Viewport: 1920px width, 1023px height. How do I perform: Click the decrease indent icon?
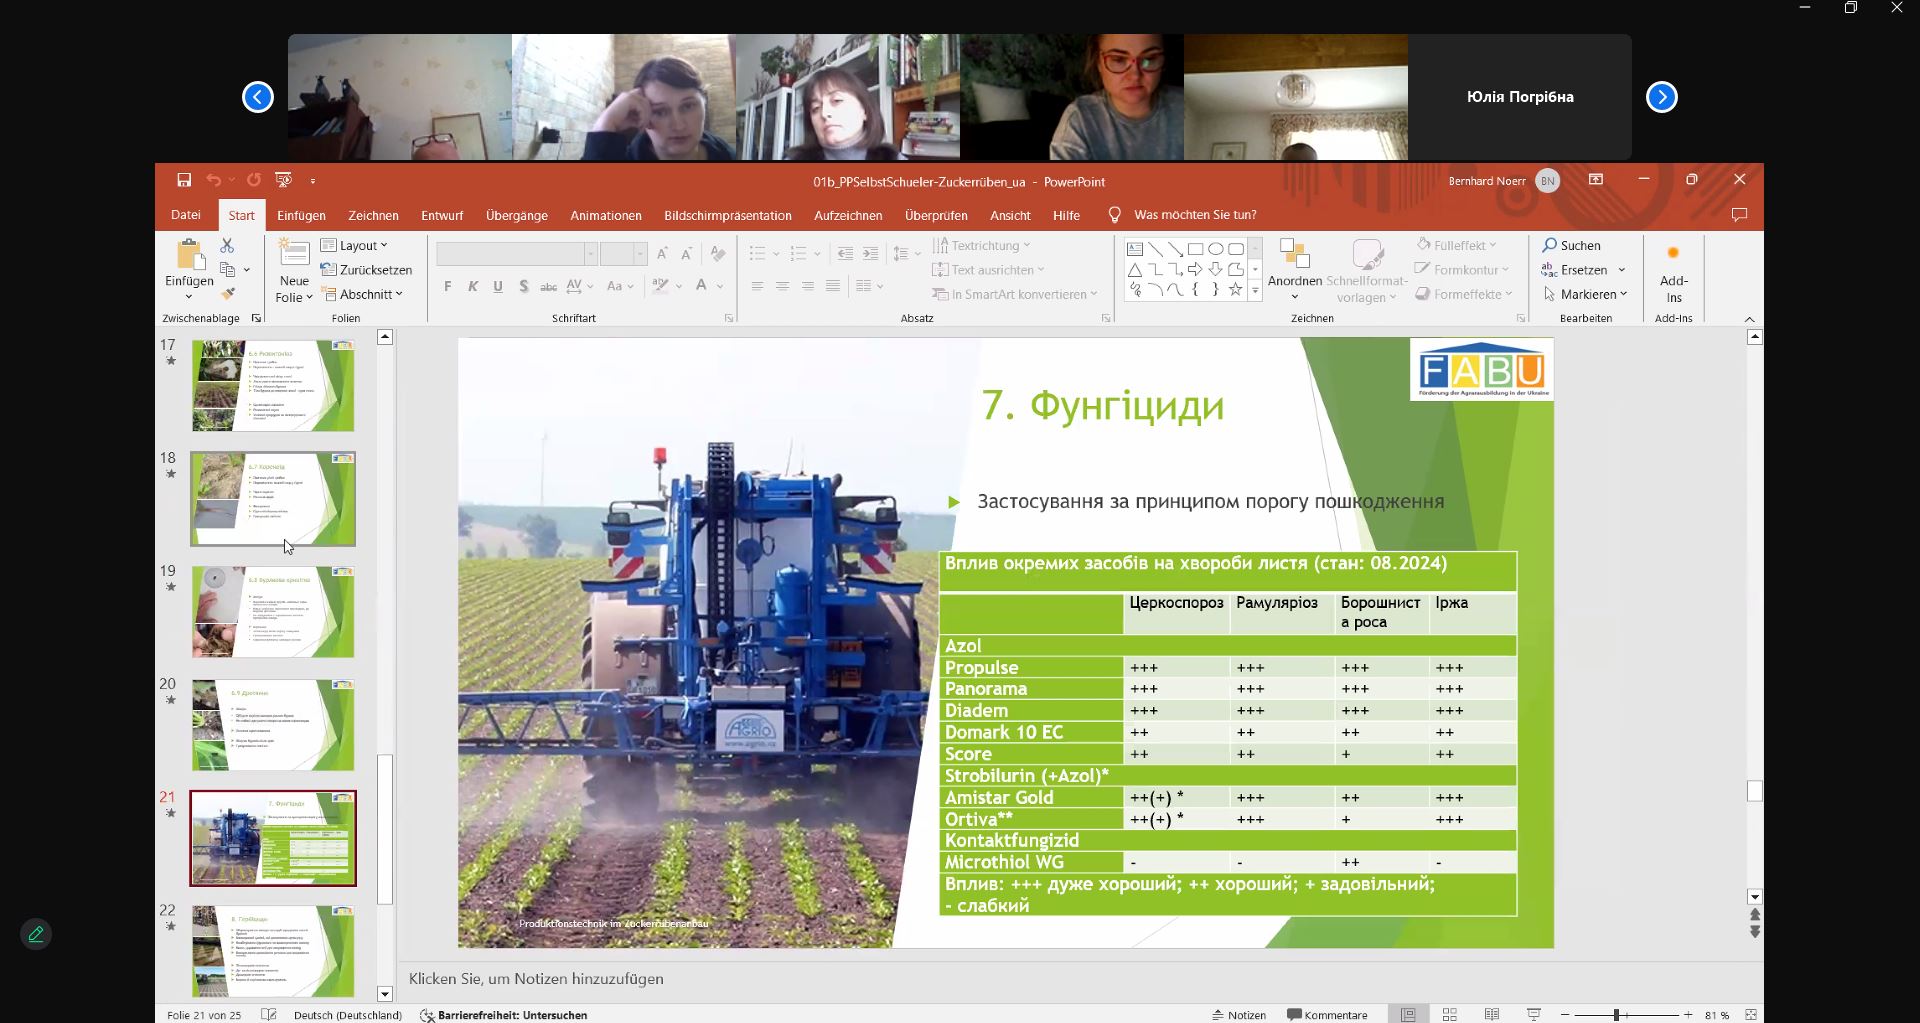845,254
